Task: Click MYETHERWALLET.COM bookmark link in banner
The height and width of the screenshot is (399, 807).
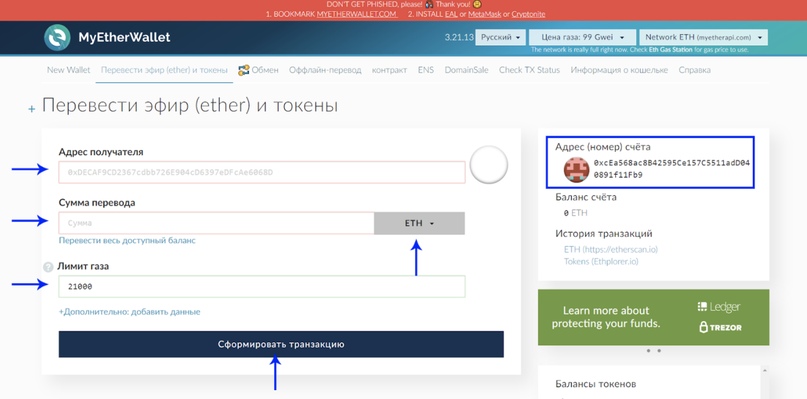Action: click(x=357, y=14)
